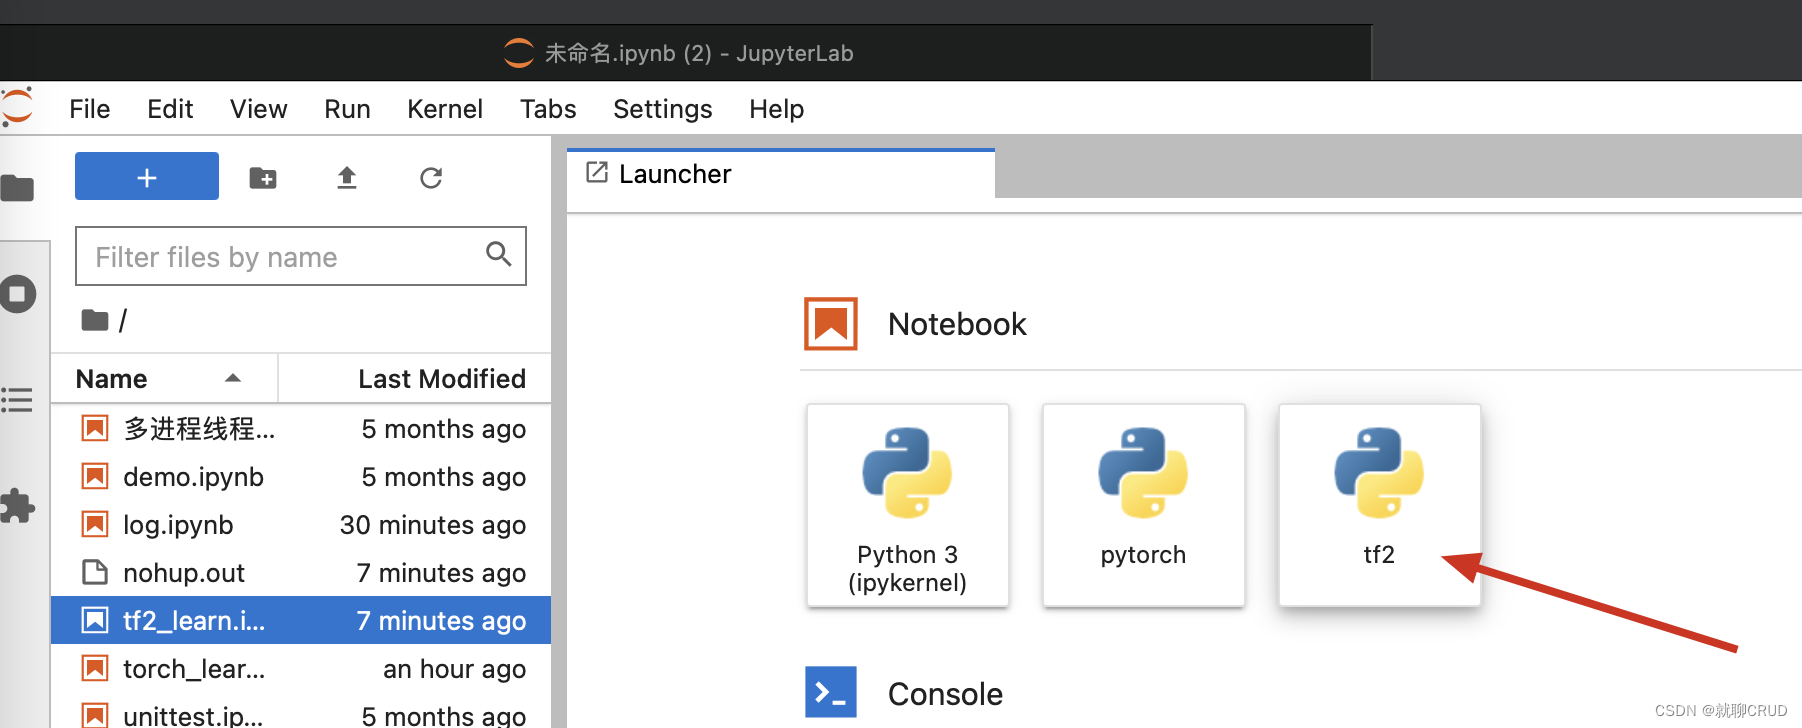Toggle the Name sort direction arrow
Image resolution: width=1802 pixels, height=728 pixels.
click(233, 378)
